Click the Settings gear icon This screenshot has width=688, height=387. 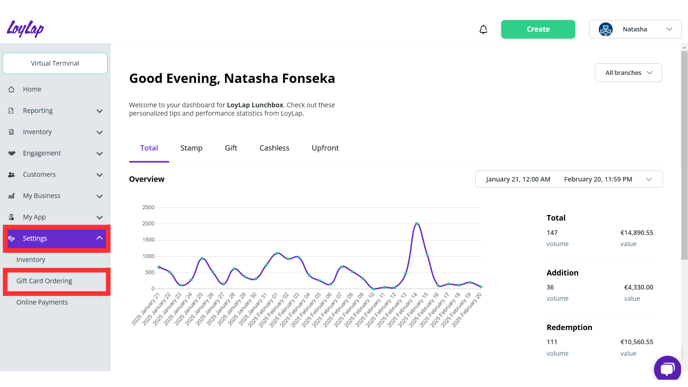pyautogui.click(x=12, y=238)
